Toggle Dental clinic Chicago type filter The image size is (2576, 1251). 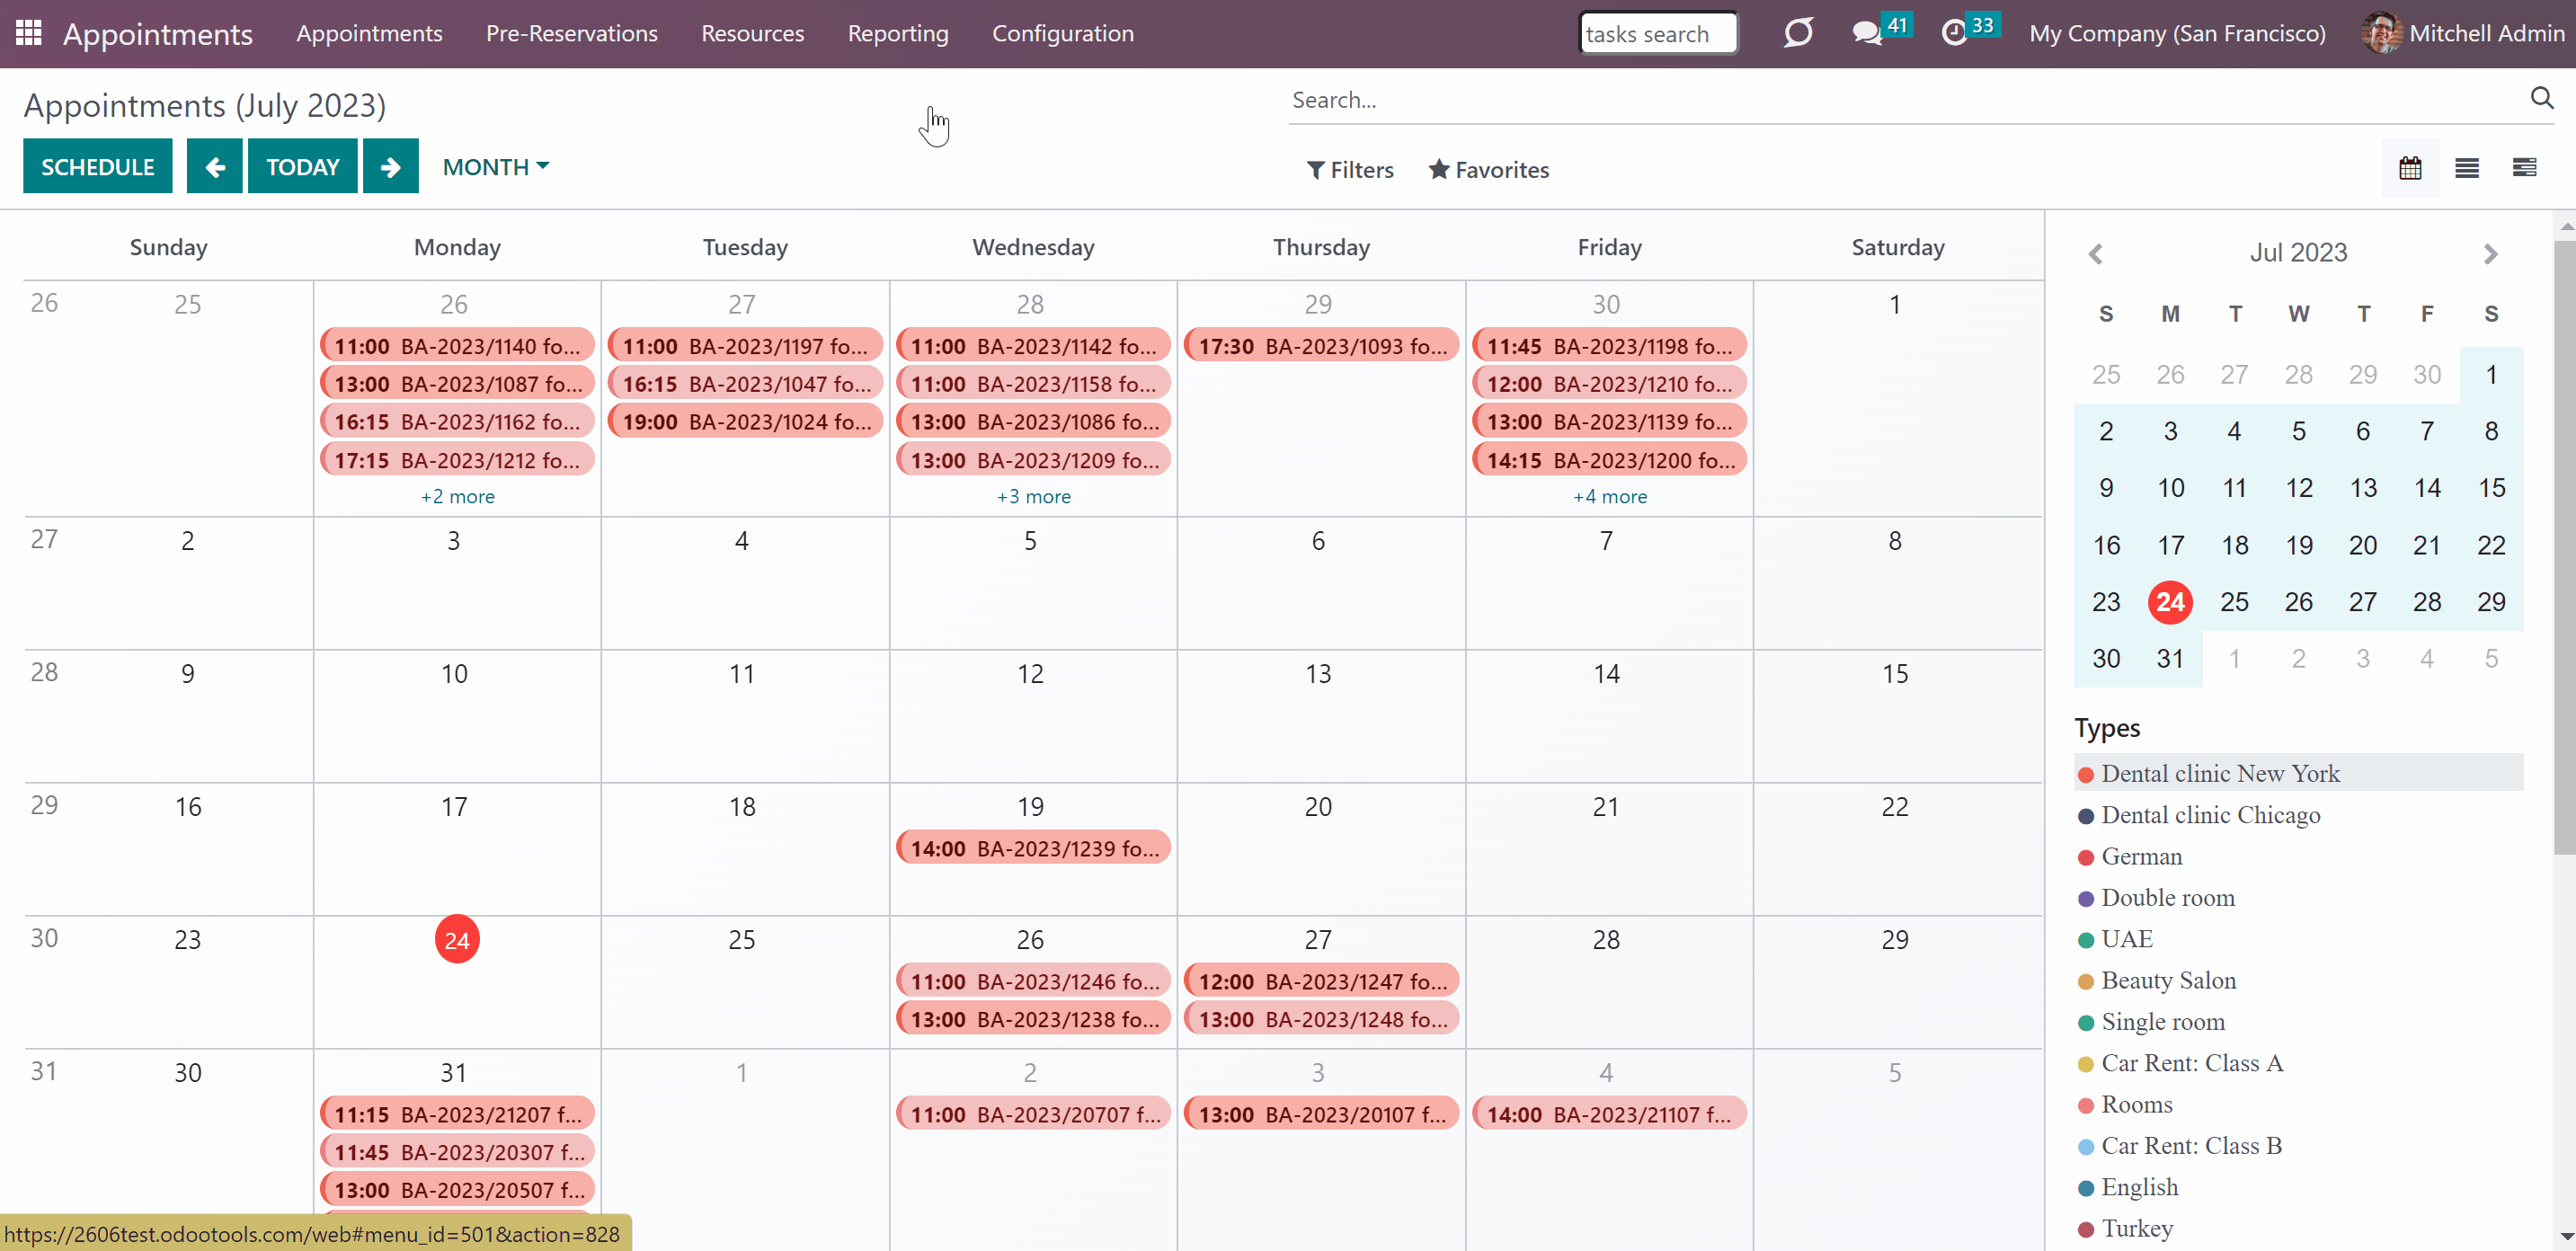click(x=2298, y=815)
